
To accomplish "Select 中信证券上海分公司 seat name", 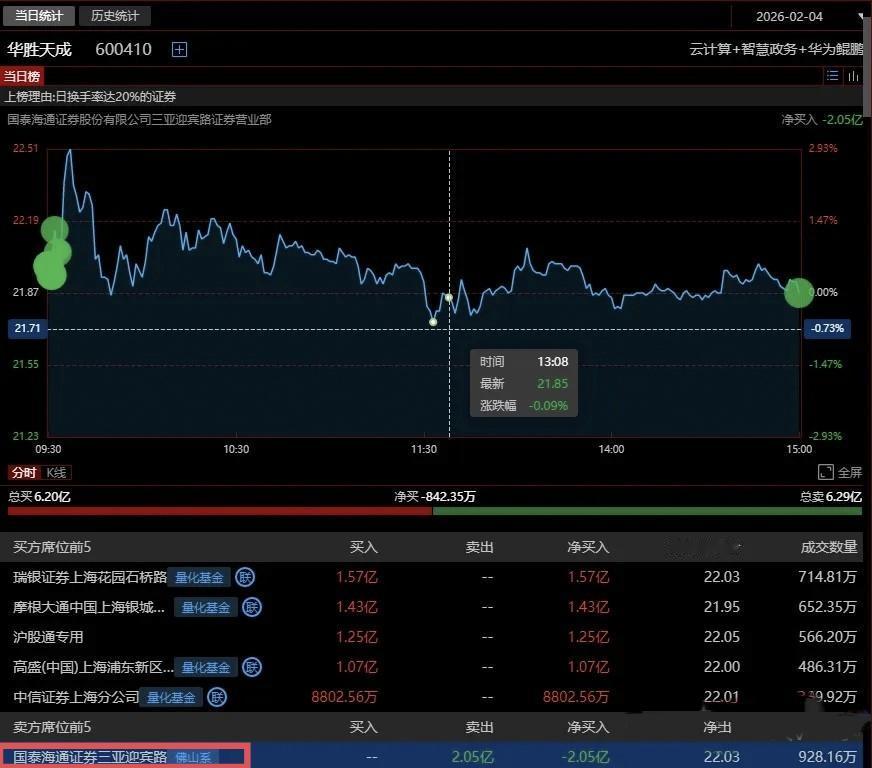I will [x=75, y=697].
